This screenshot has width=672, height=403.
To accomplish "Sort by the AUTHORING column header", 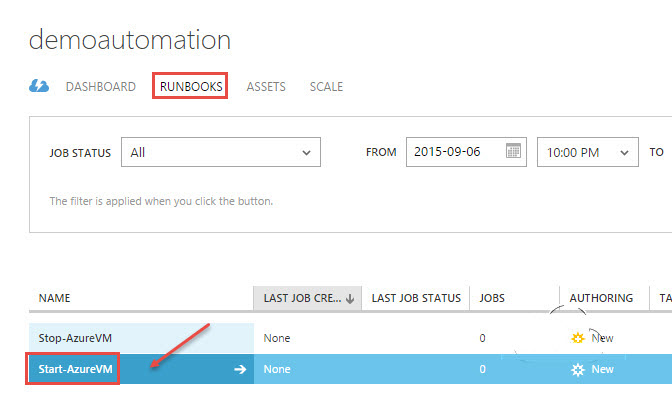I will pyautogui.click(x=601, y=298).
